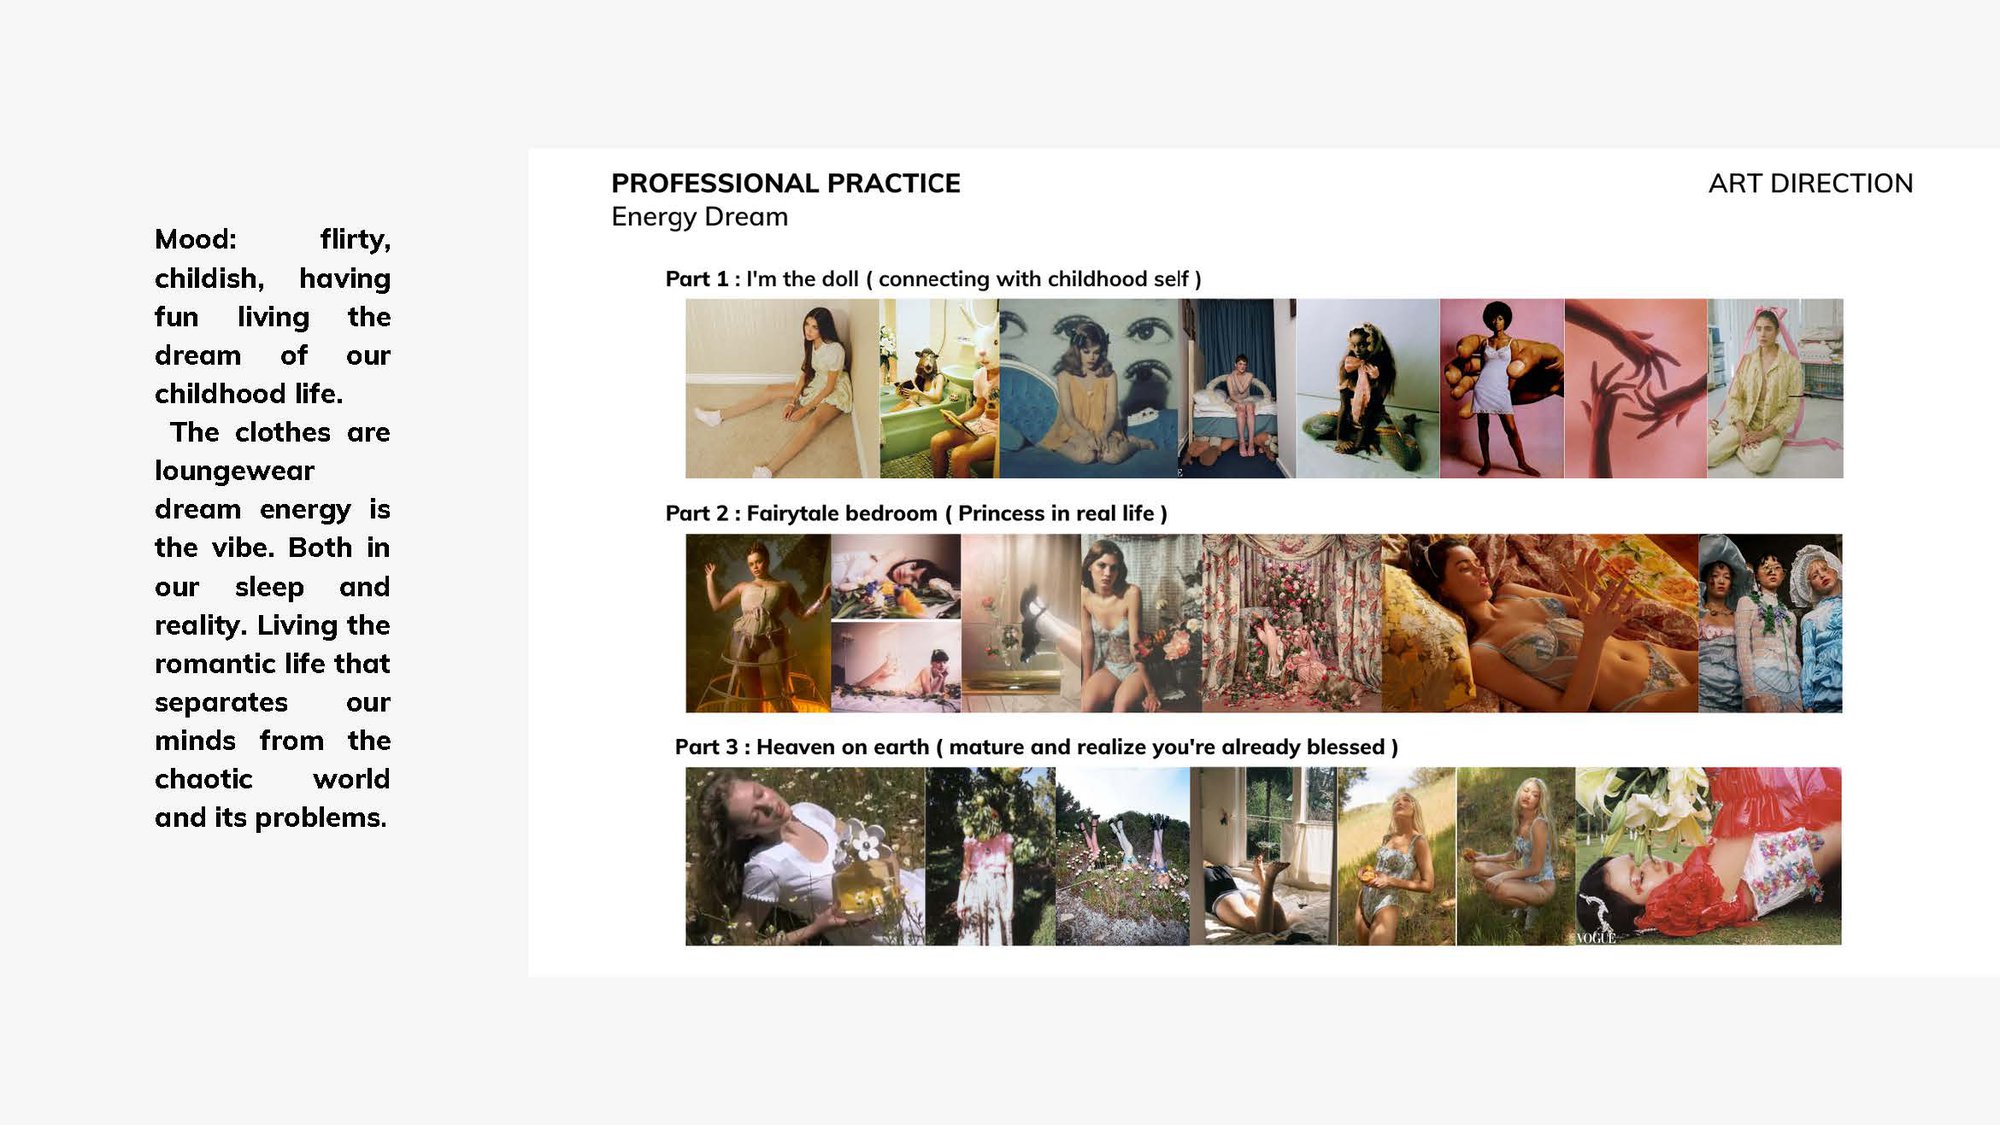
Task: Click the Part 1 I'm the doll caption
Action: [x=933, y=279]
